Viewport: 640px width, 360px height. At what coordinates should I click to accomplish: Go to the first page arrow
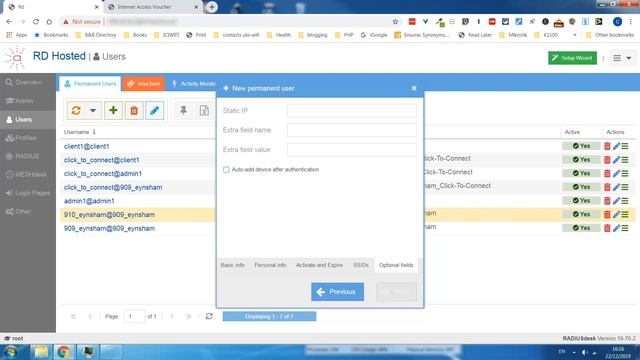click(73, 316)
